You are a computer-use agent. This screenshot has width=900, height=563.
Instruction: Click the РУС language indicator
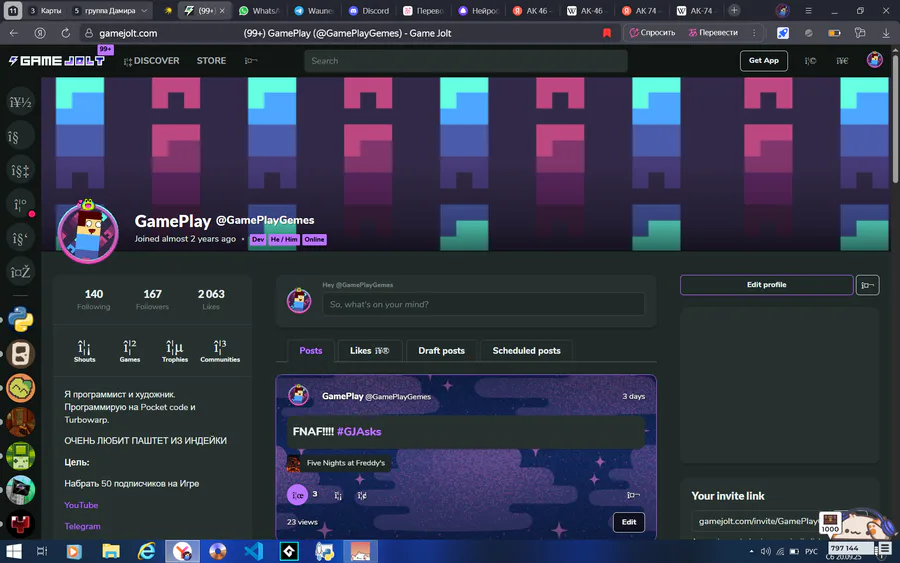click(x=811, y=551)
